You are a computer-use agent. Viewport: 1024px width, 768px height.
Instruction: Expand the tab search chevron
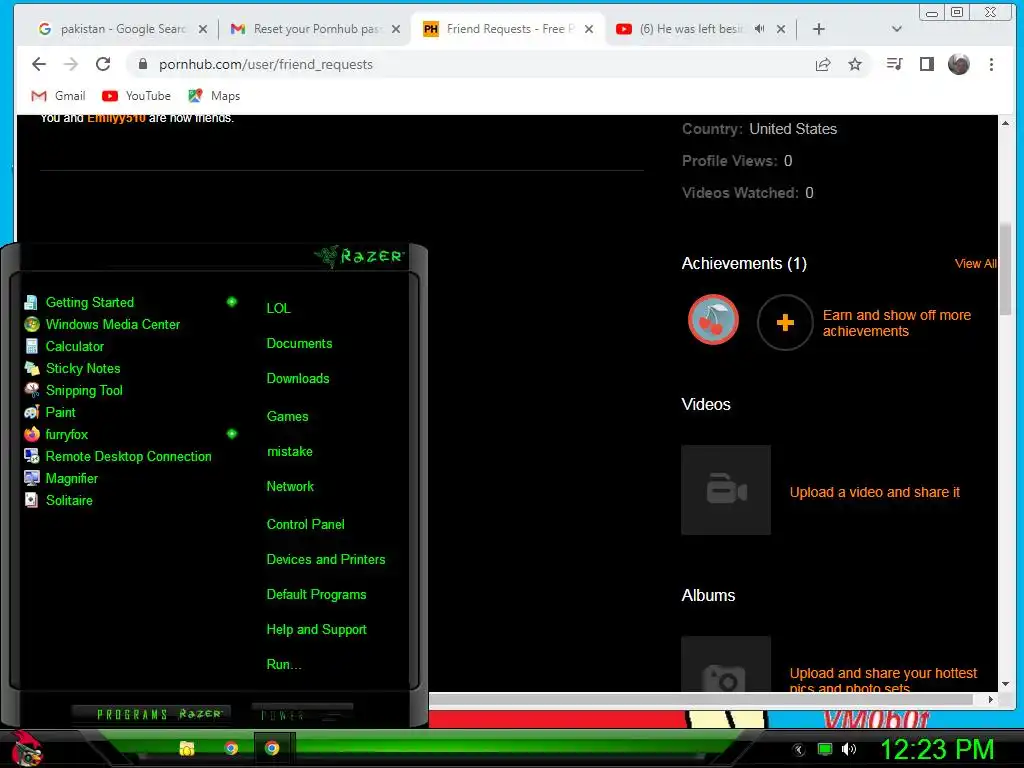897,29
